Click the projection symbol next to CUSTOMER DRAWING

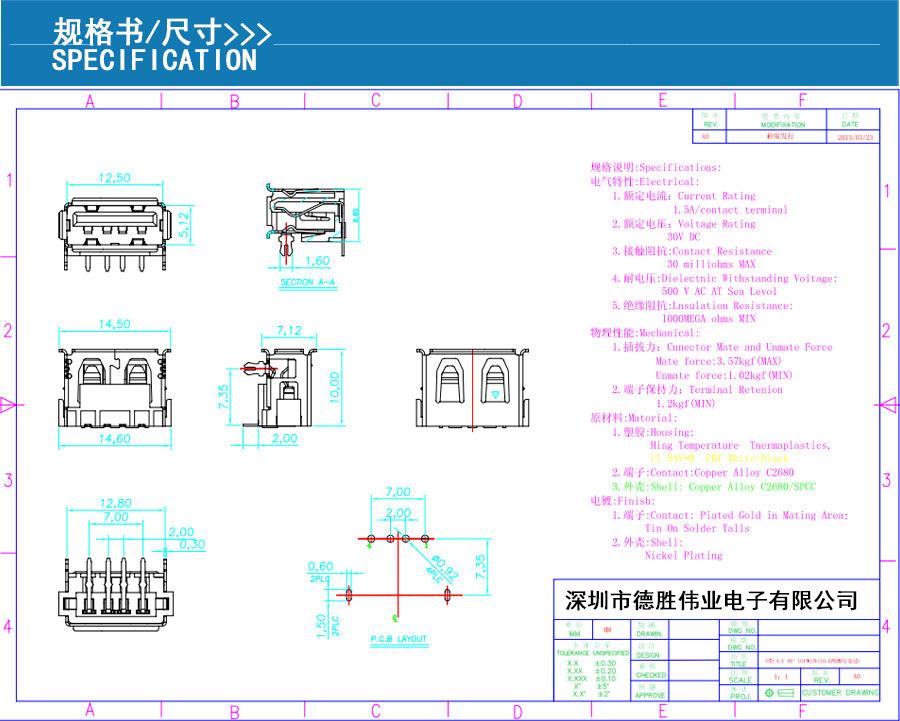click(x=779, y=692)
